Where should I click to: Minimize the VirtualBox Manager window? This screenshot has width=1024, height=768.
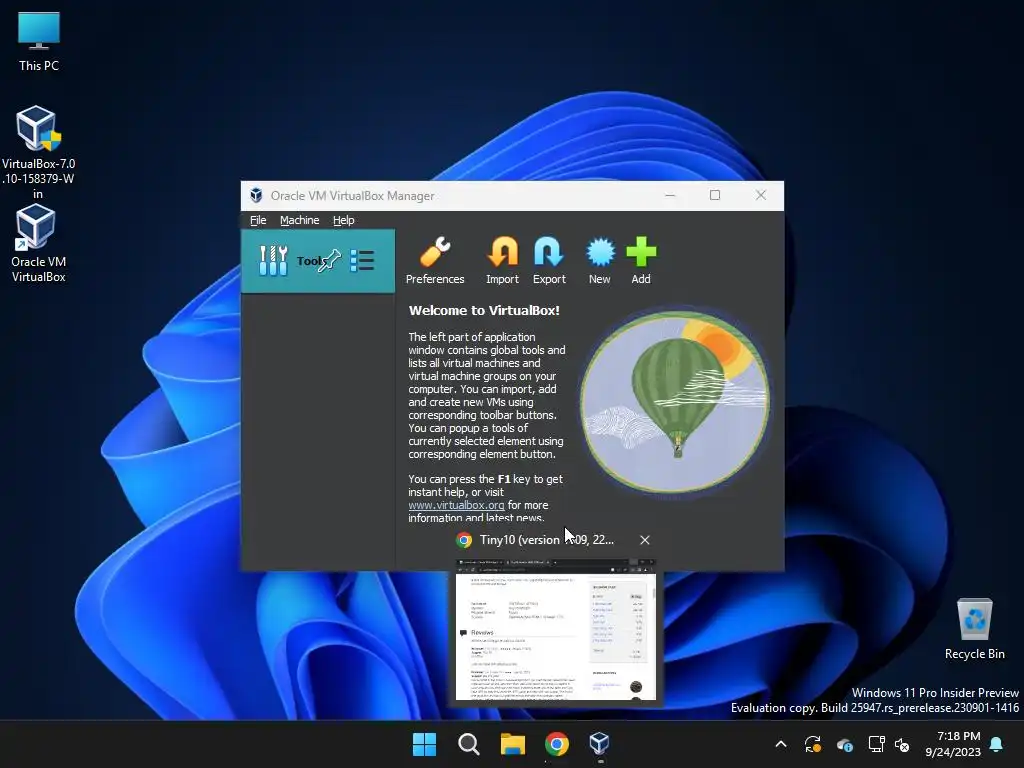[670, 195]
